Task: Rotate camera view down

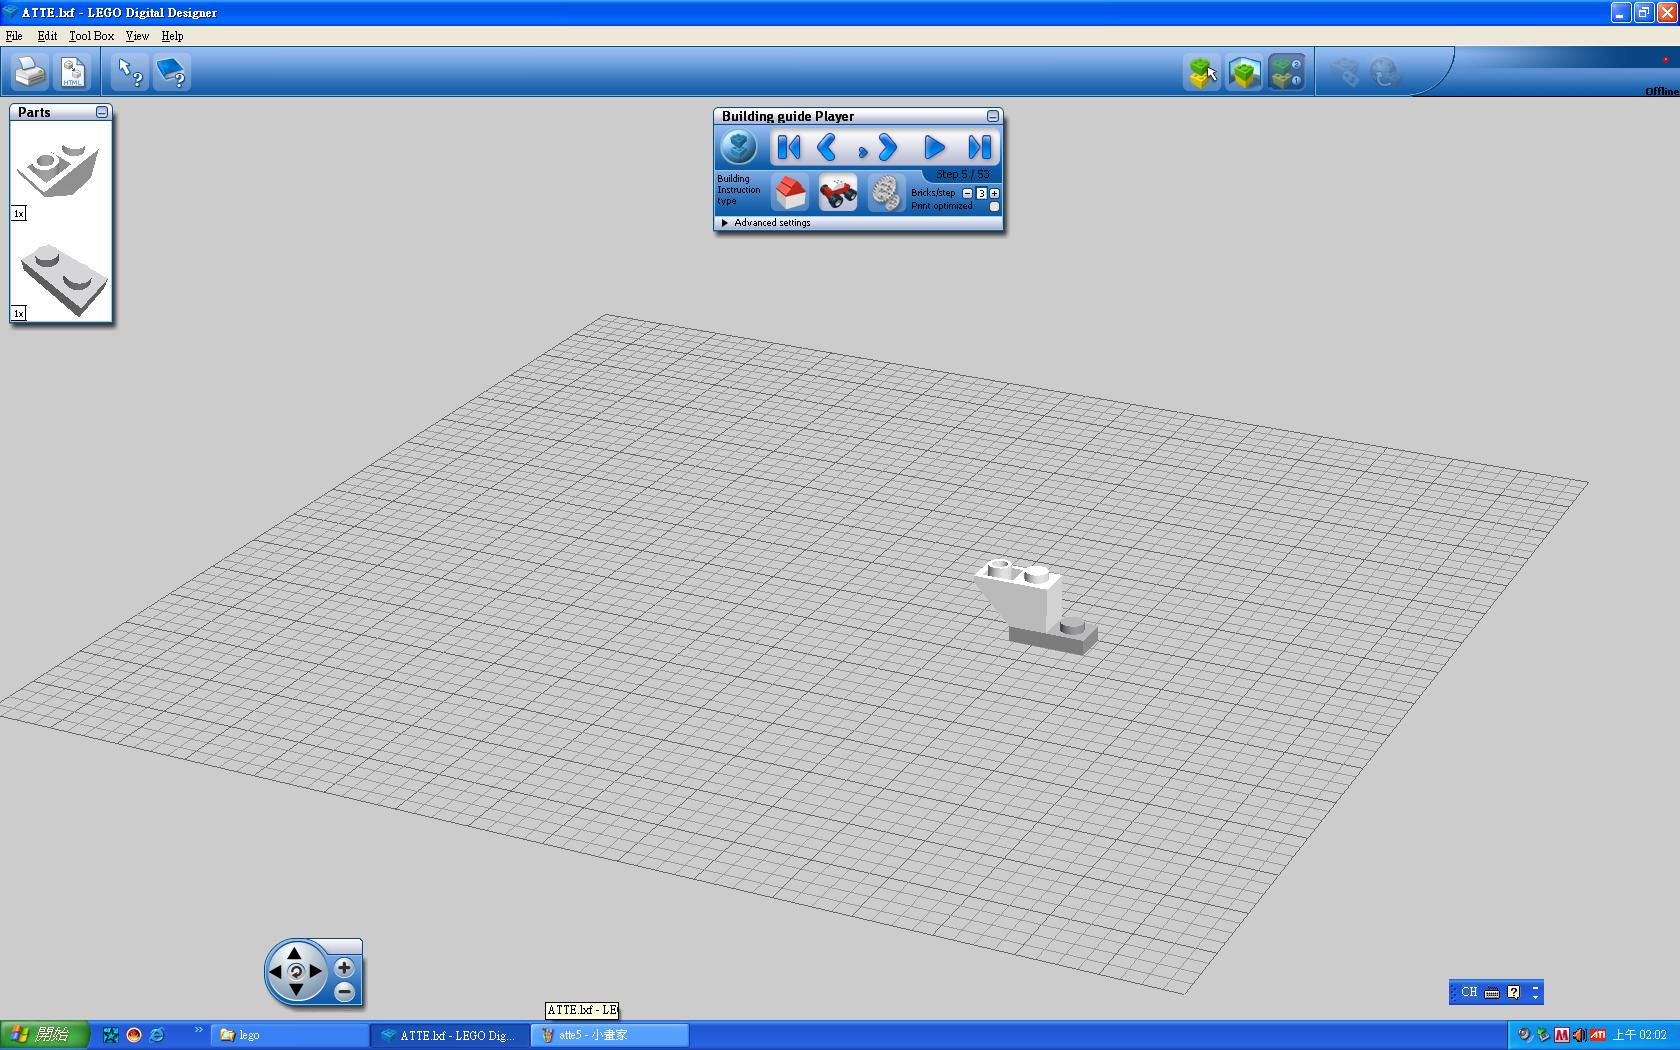Action: 295,989
